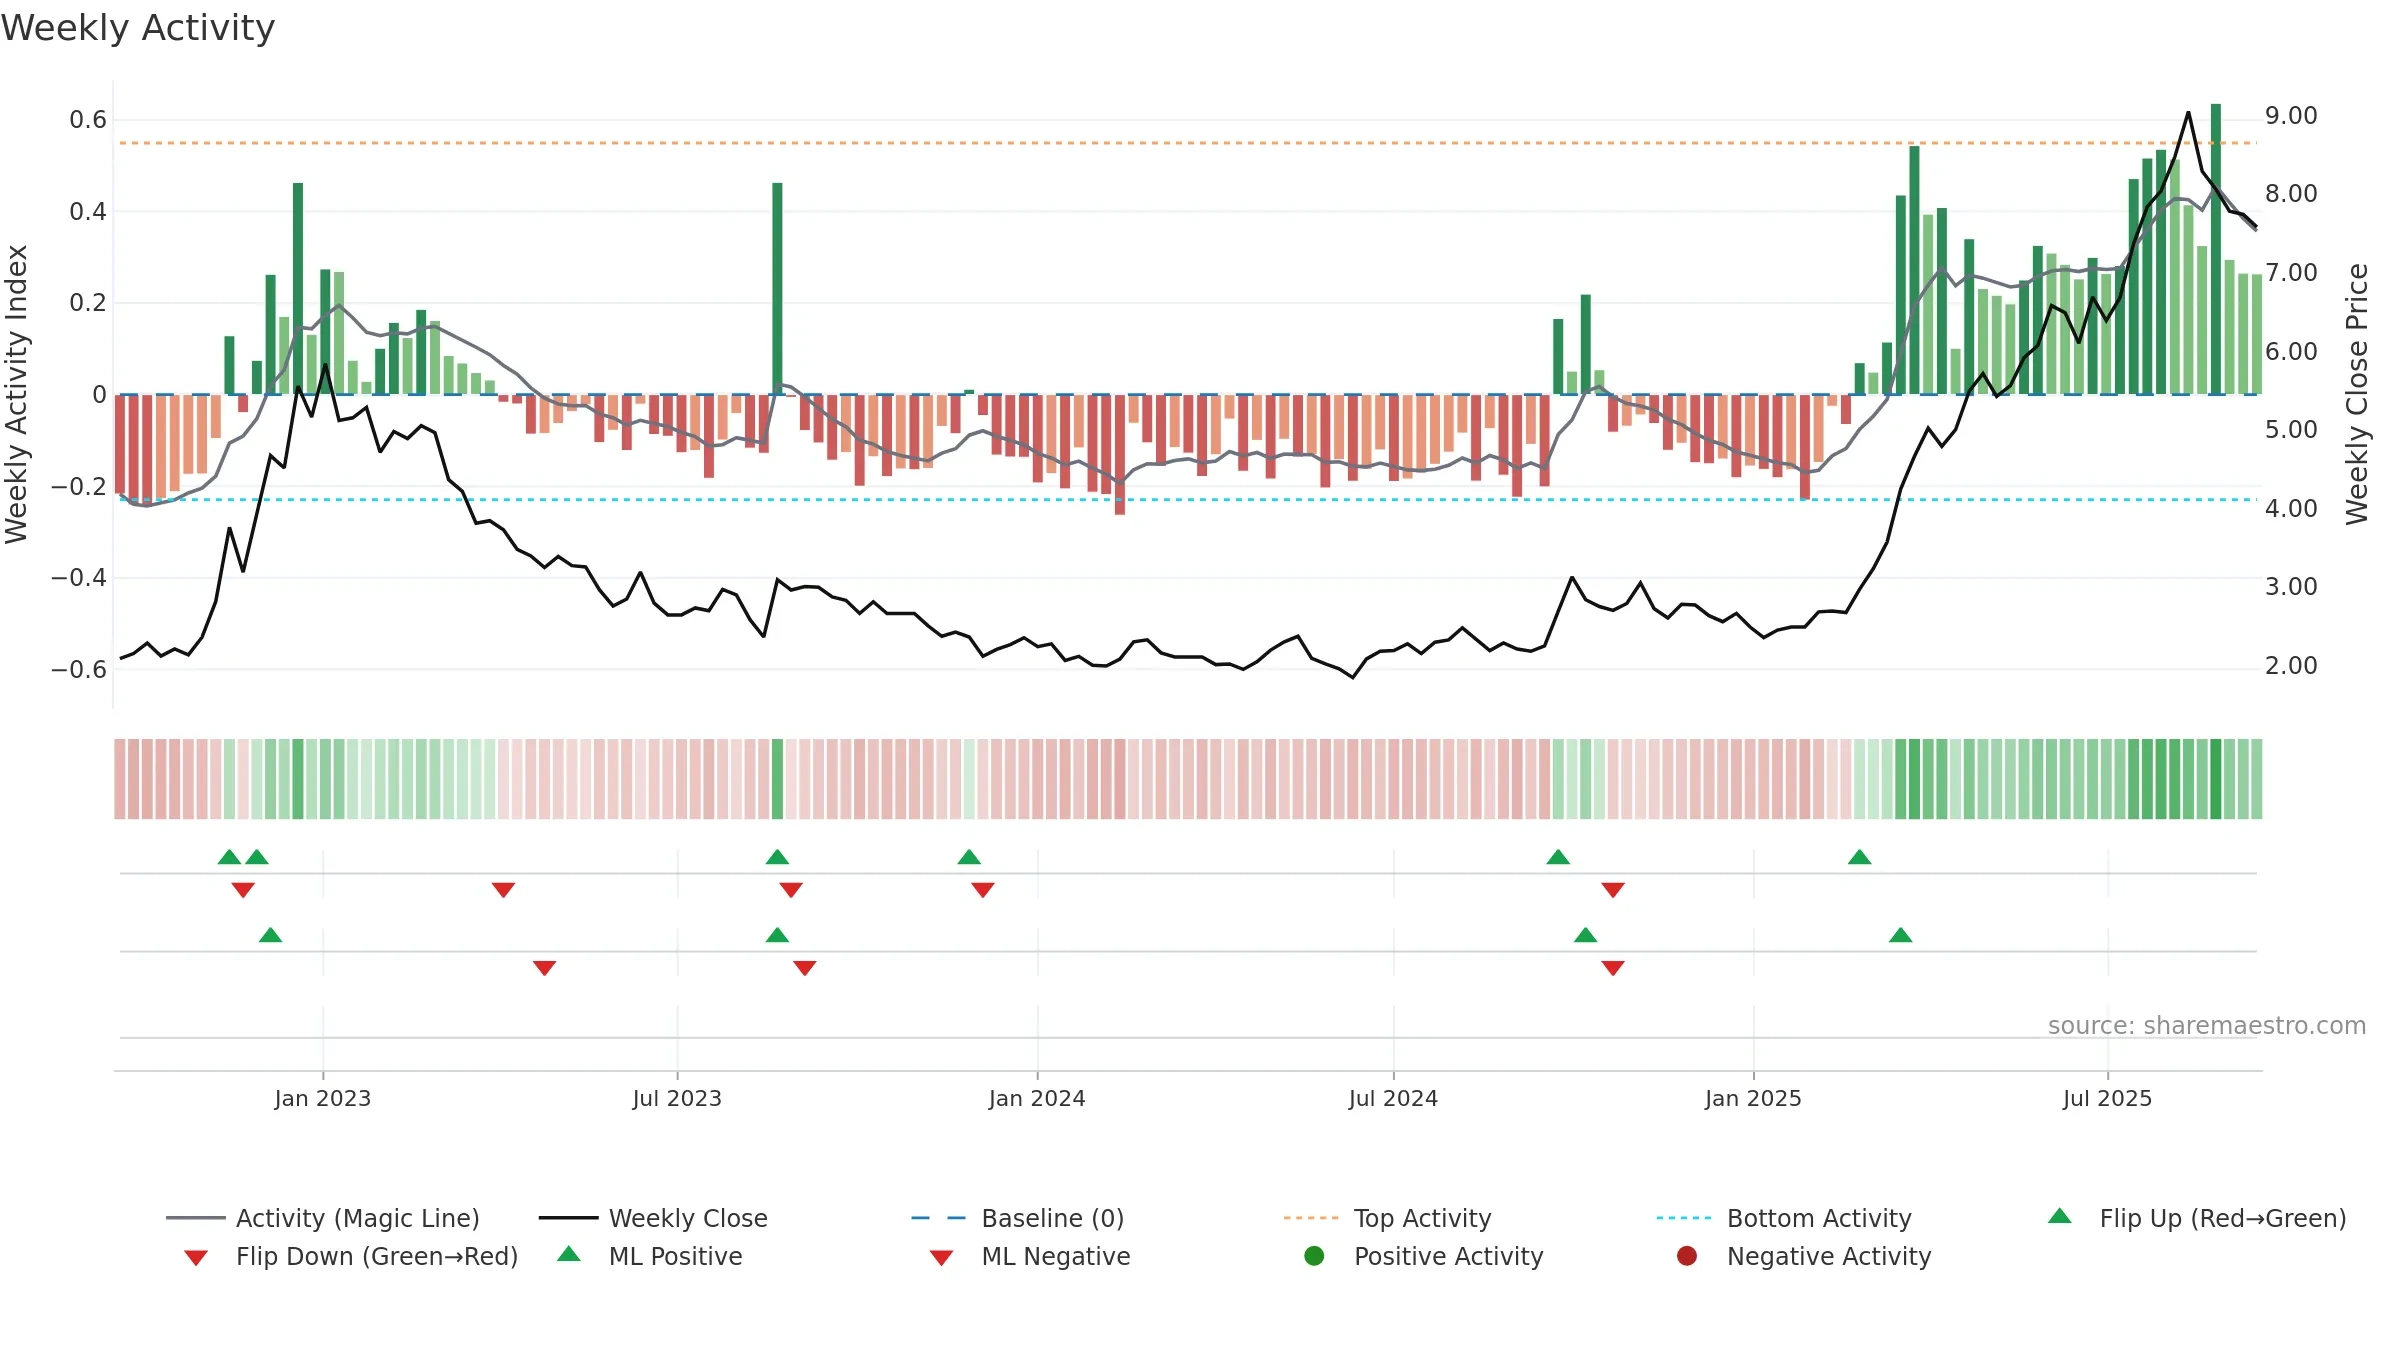Toggle the ML Positive legend entry

pos(650,1256)
